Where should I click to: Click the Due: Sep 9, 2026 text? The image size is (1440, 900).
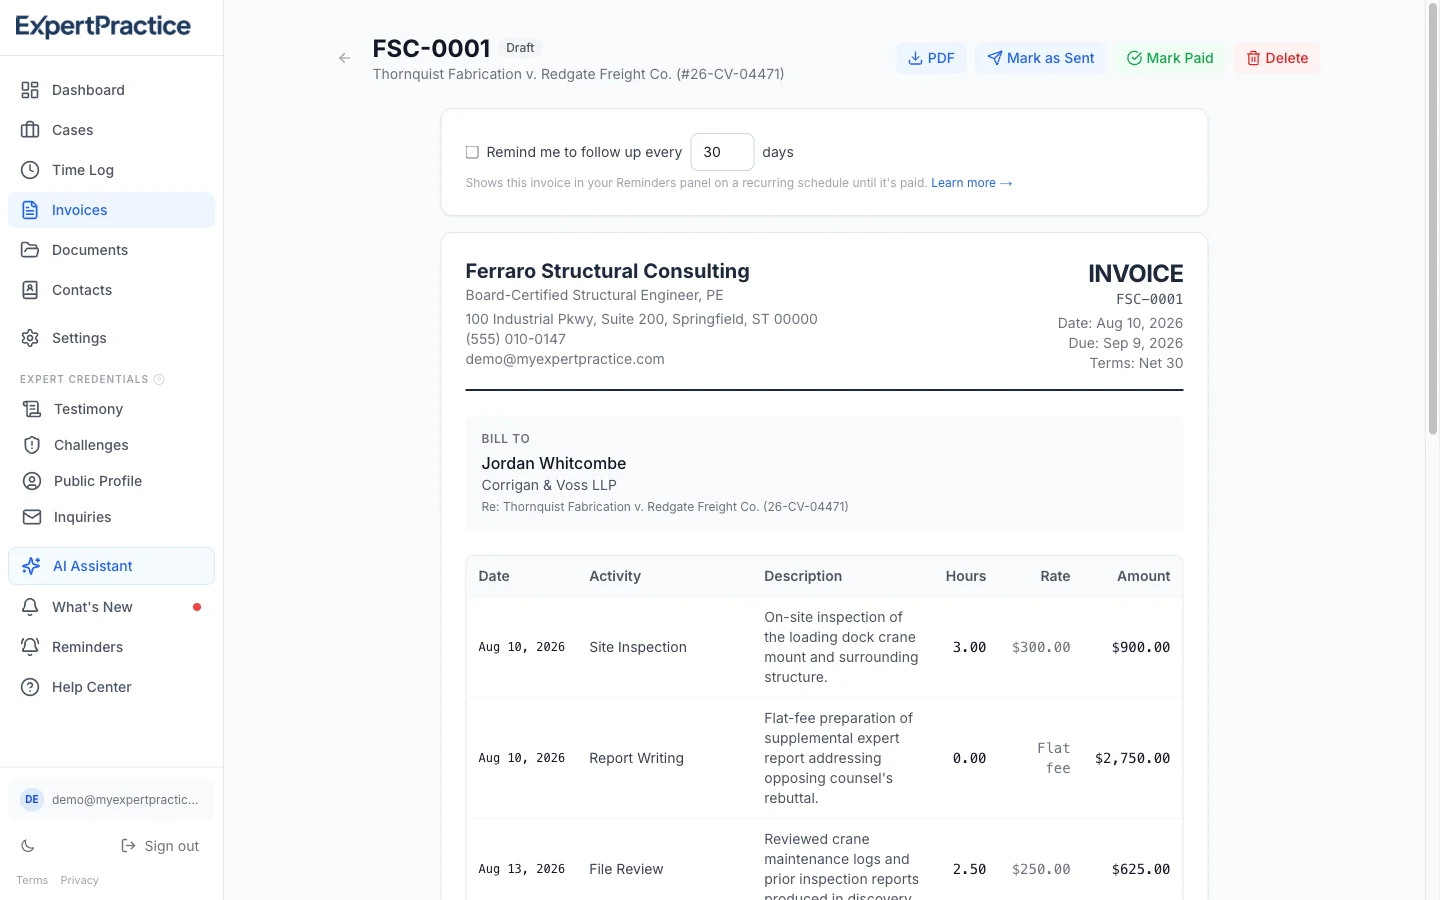tap(1126, 343)
